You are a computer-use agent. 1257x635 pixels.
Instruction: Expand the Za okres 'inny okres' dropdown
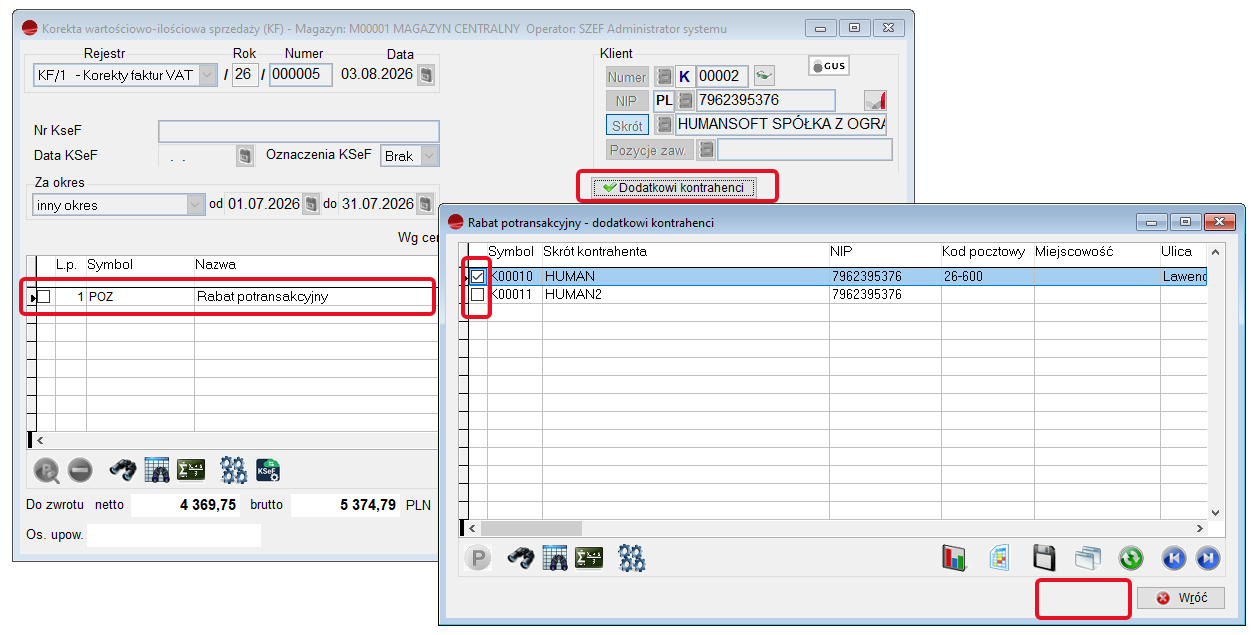(195, 205)
